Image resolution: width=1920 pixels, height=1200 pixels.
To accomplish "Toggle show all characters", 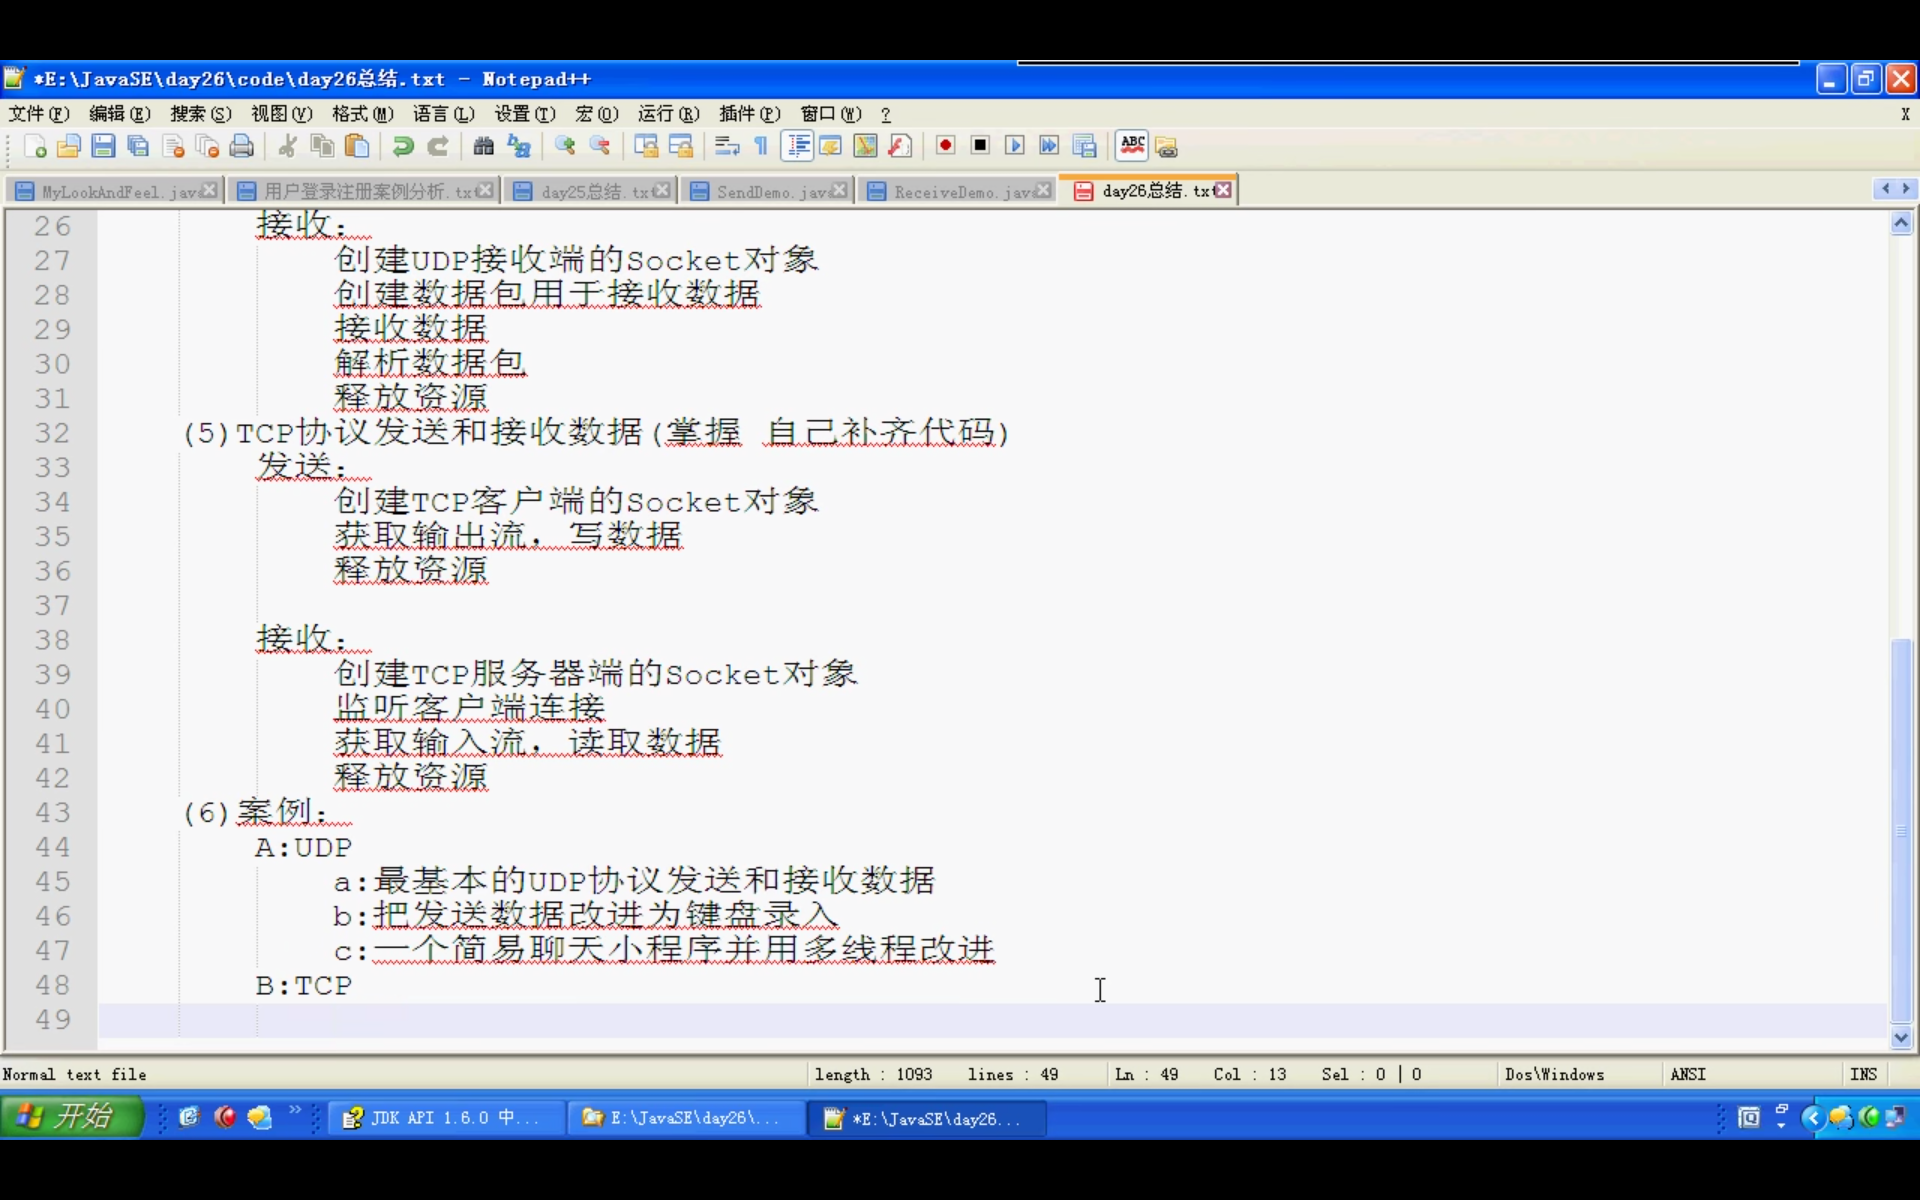I will coord(761,147).
